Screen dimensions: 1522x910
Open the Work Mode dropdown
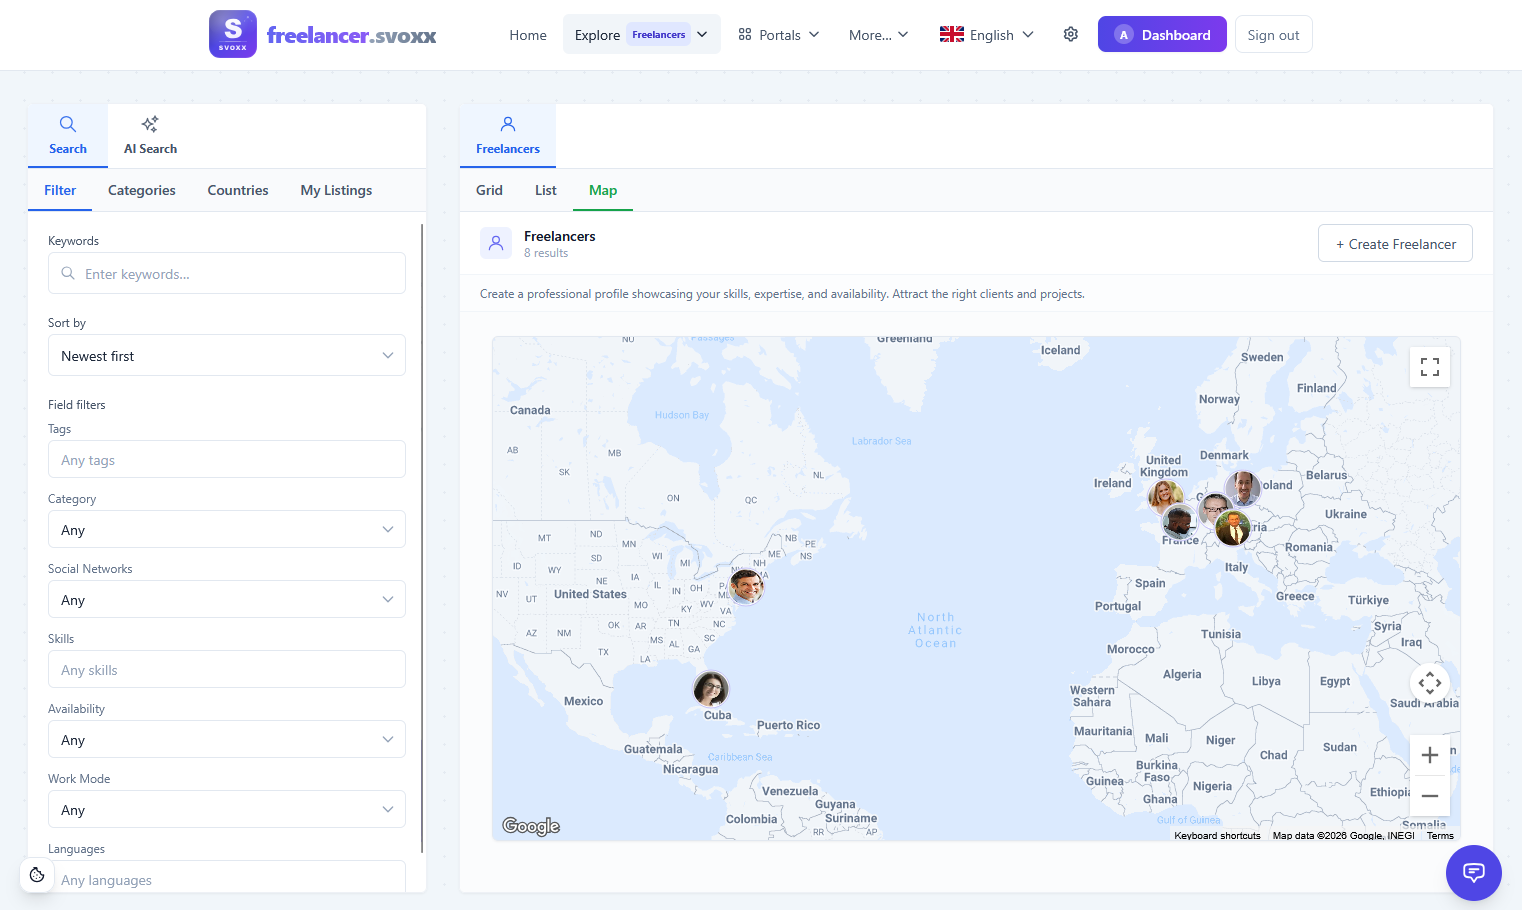[227, 809]
